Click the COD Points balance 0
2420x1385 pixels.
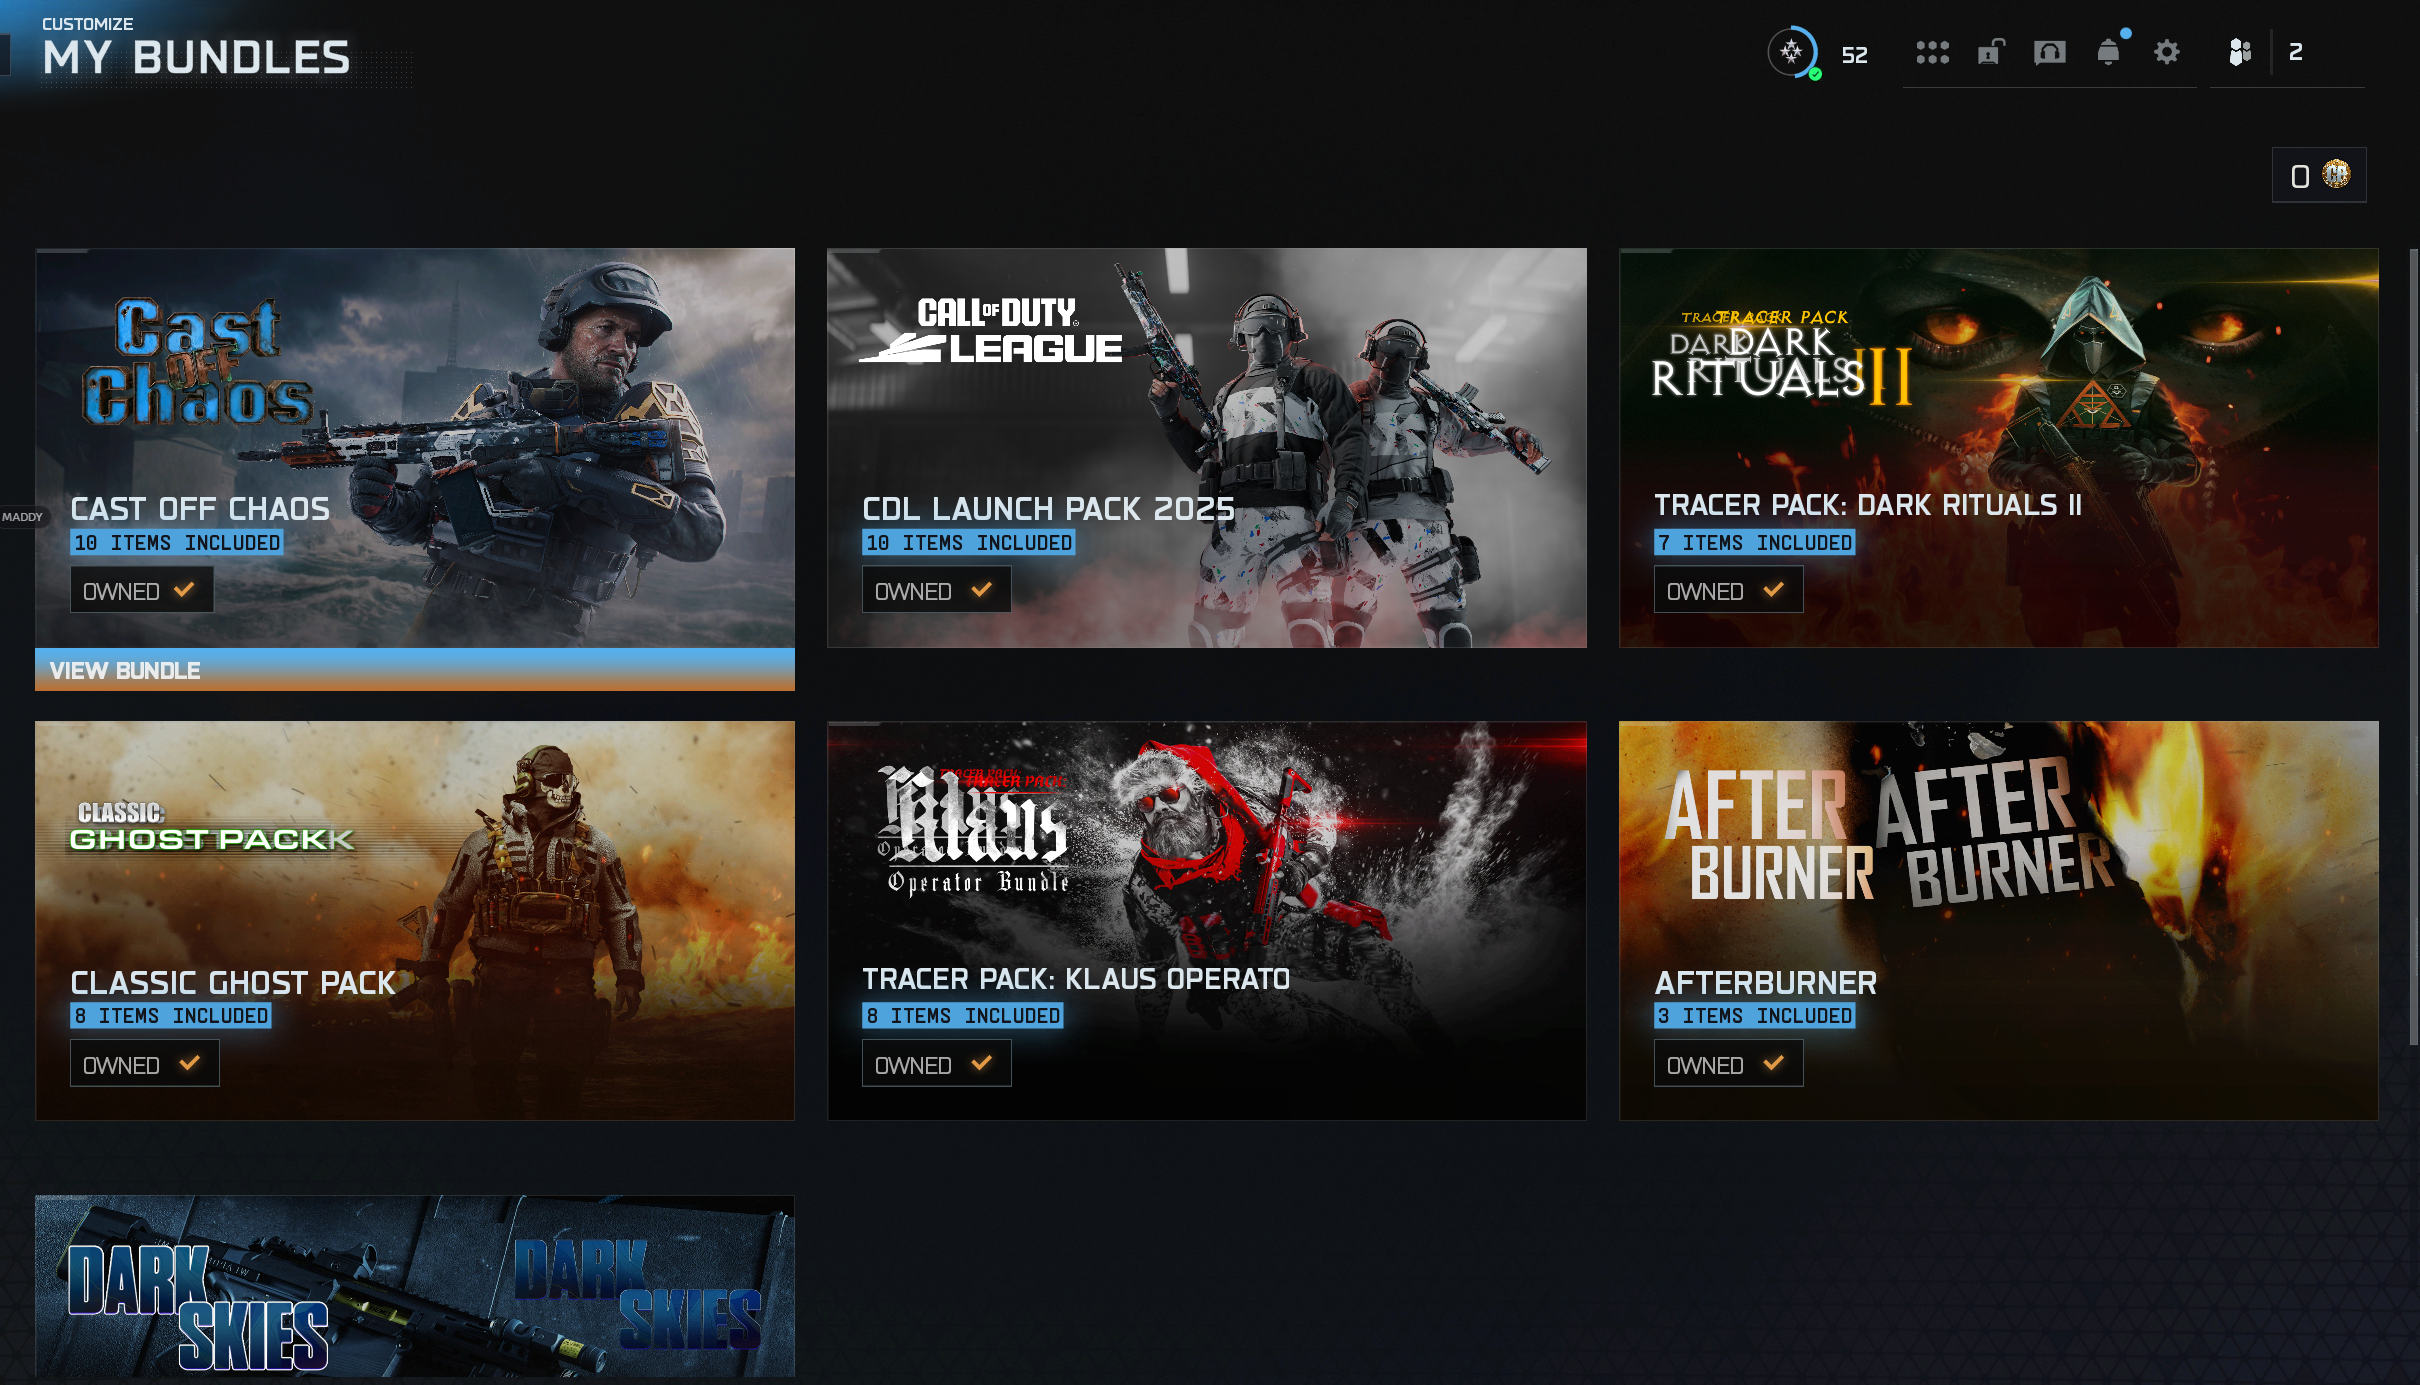[x=2300, y=176]
